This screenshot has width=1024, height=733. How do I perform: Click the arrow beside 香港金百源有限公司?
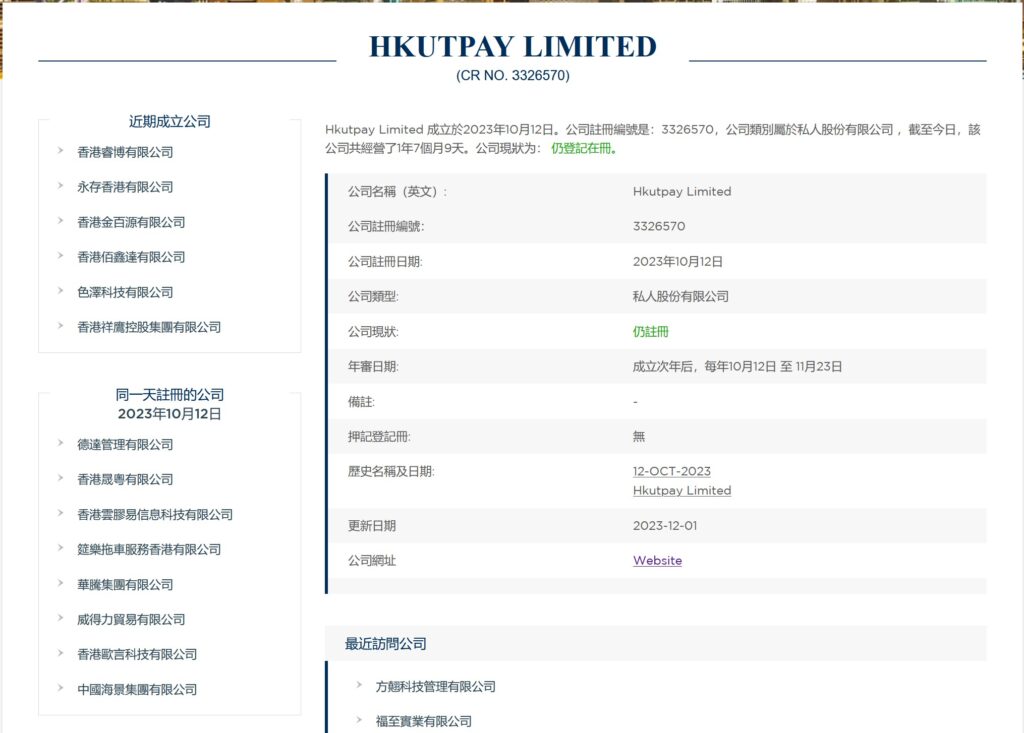[x=60, y=220]
